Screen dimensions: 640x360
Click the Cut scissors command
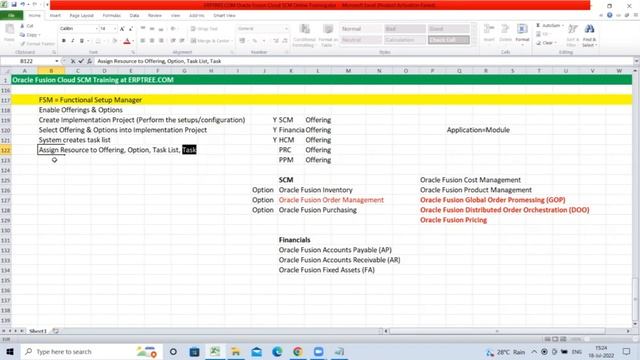coord(27,26)
